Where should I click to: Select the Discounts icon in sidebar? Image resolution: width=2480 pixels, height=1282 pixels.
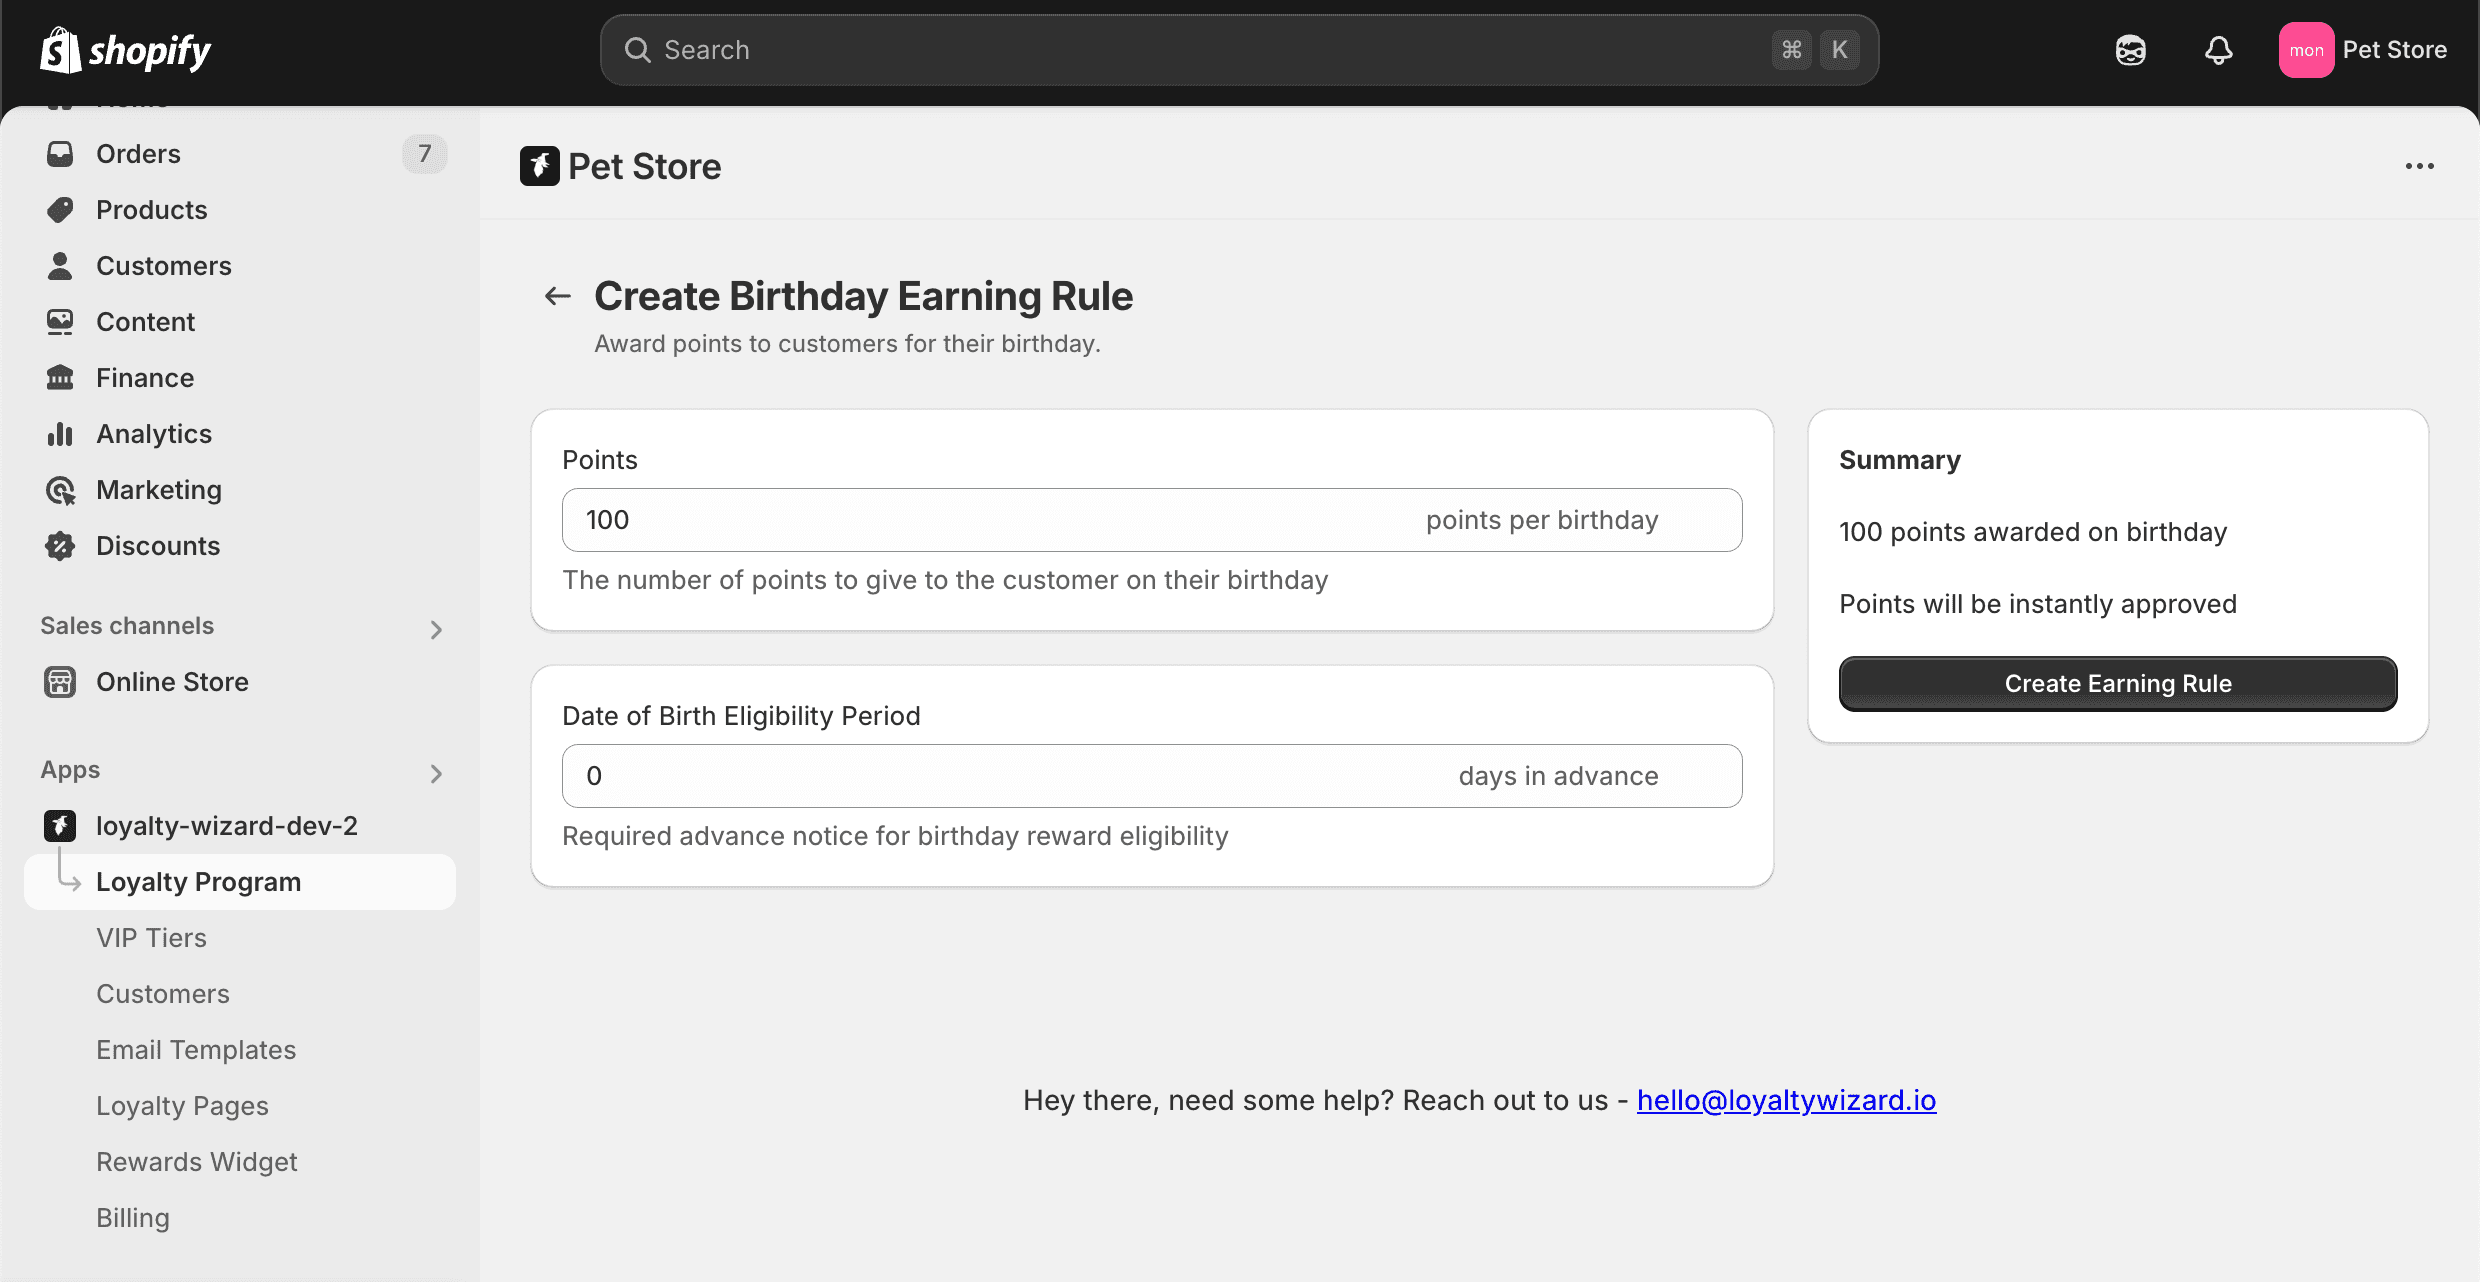(61, 545)
